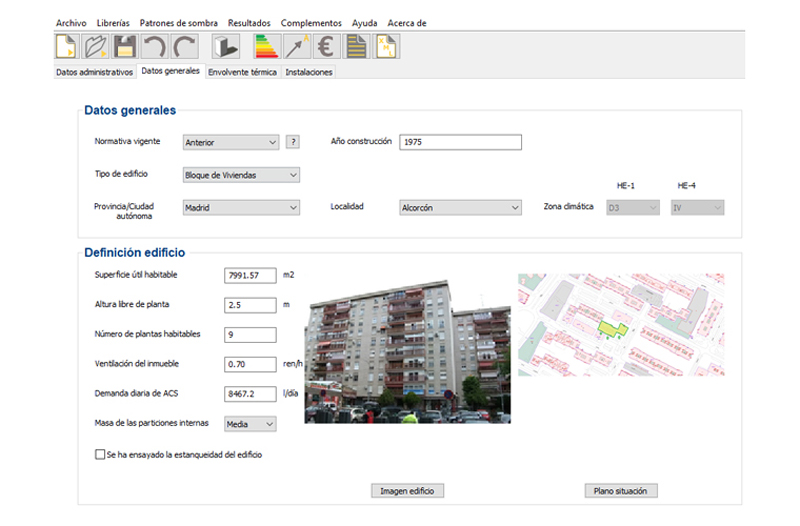Open the Archivo menu
Screen dimensions: 800x526
71,23
